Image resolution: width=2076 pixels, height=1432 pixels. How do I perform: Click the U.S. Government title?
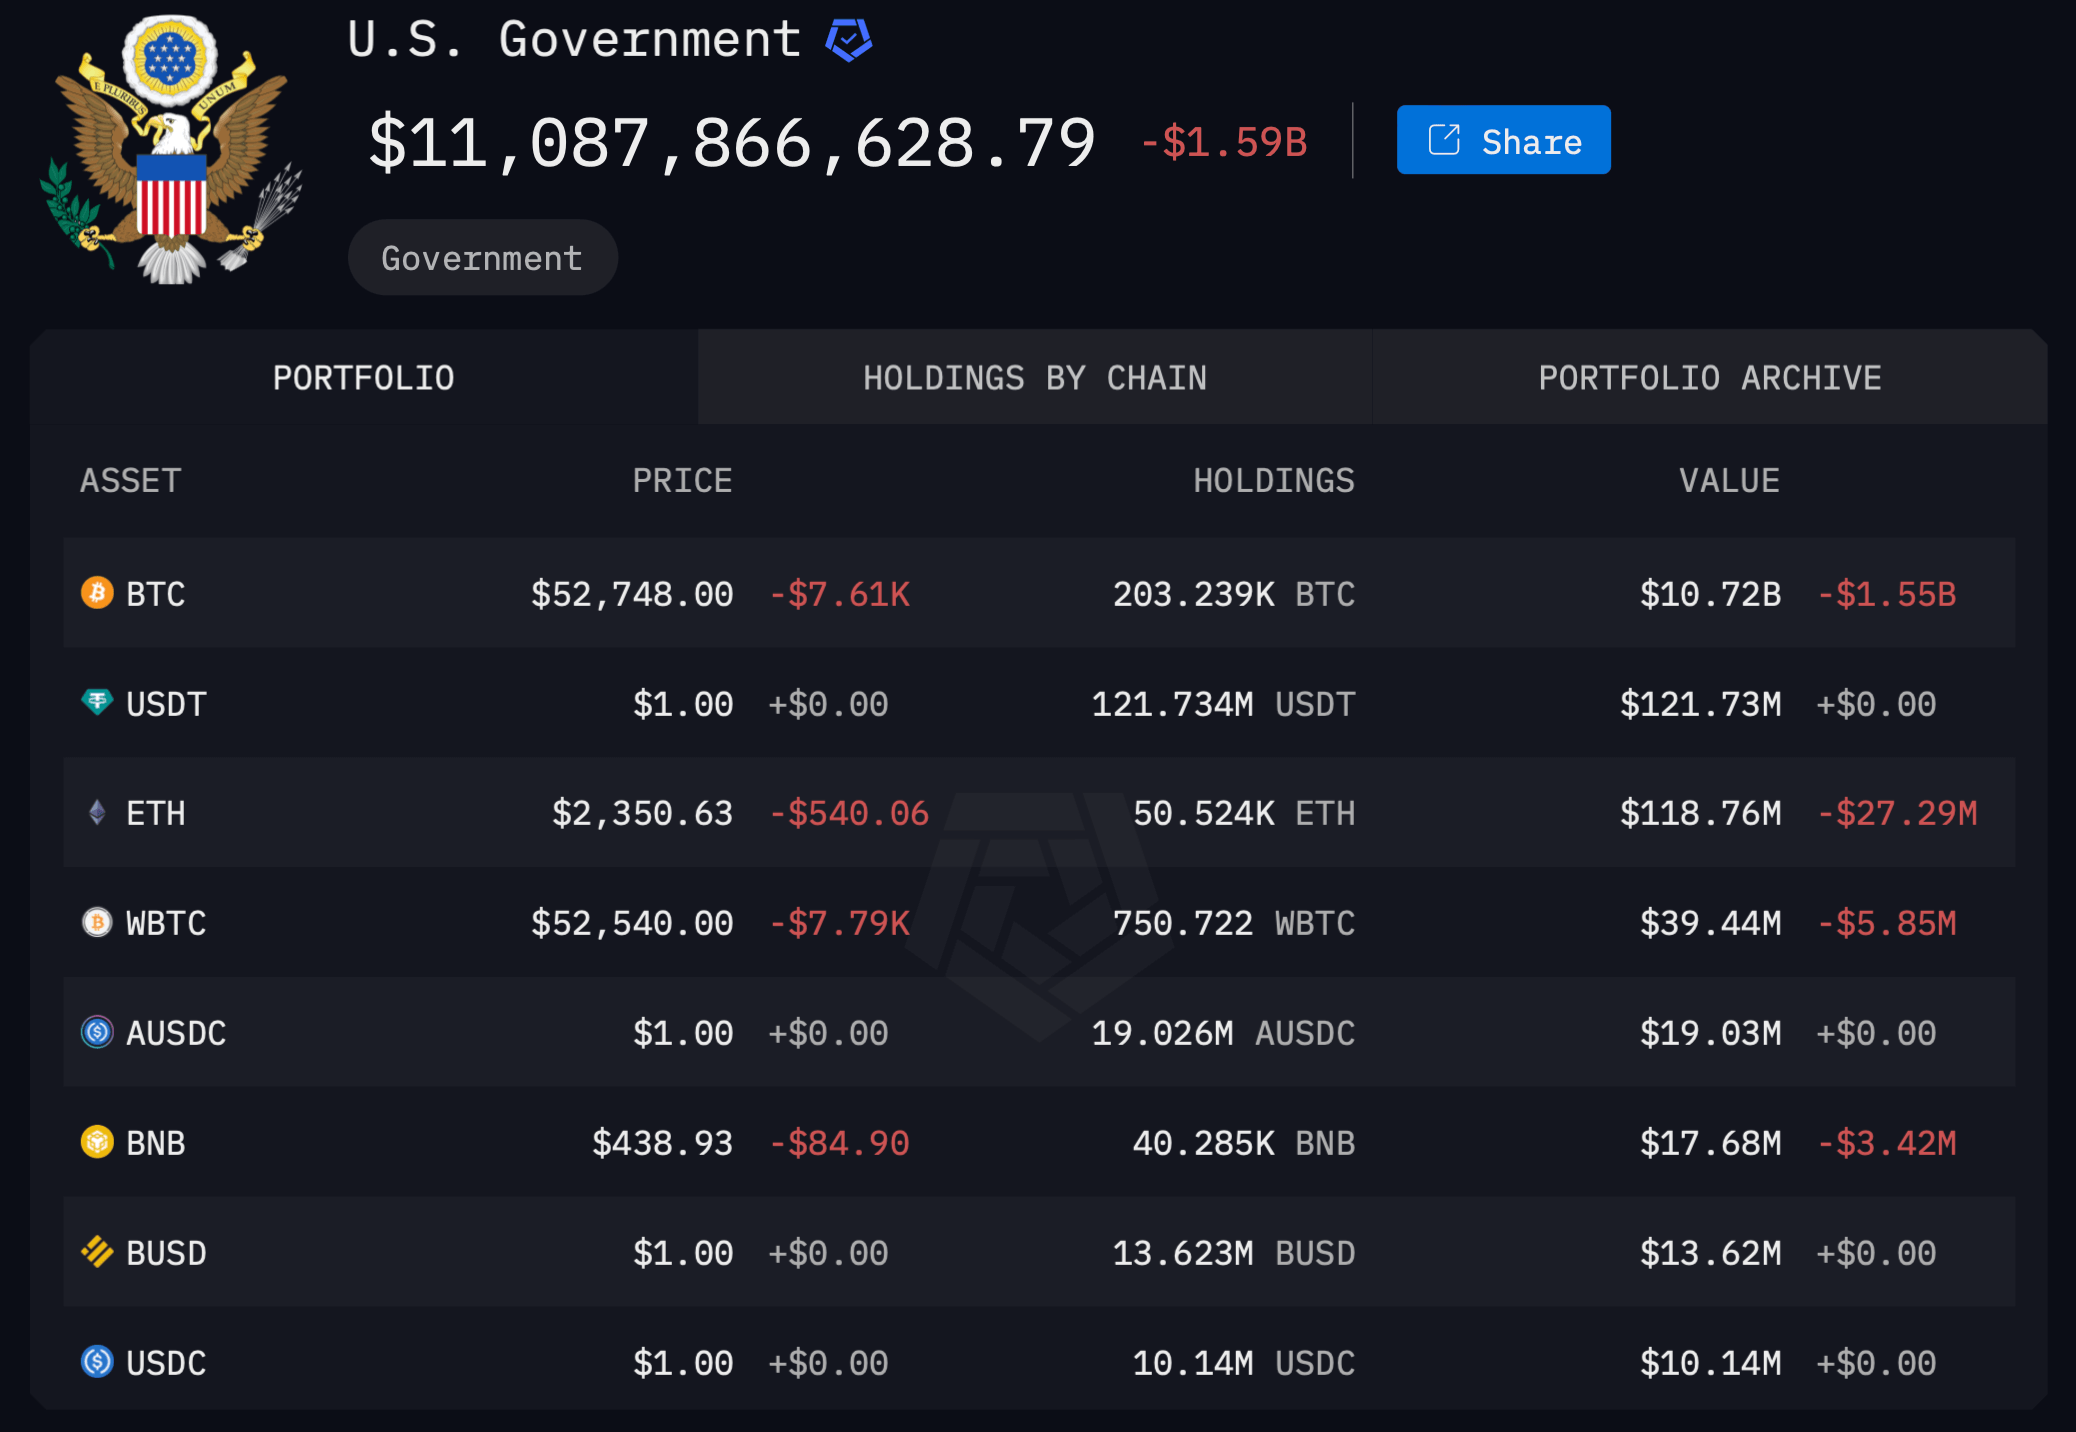[x=574, y=40]
